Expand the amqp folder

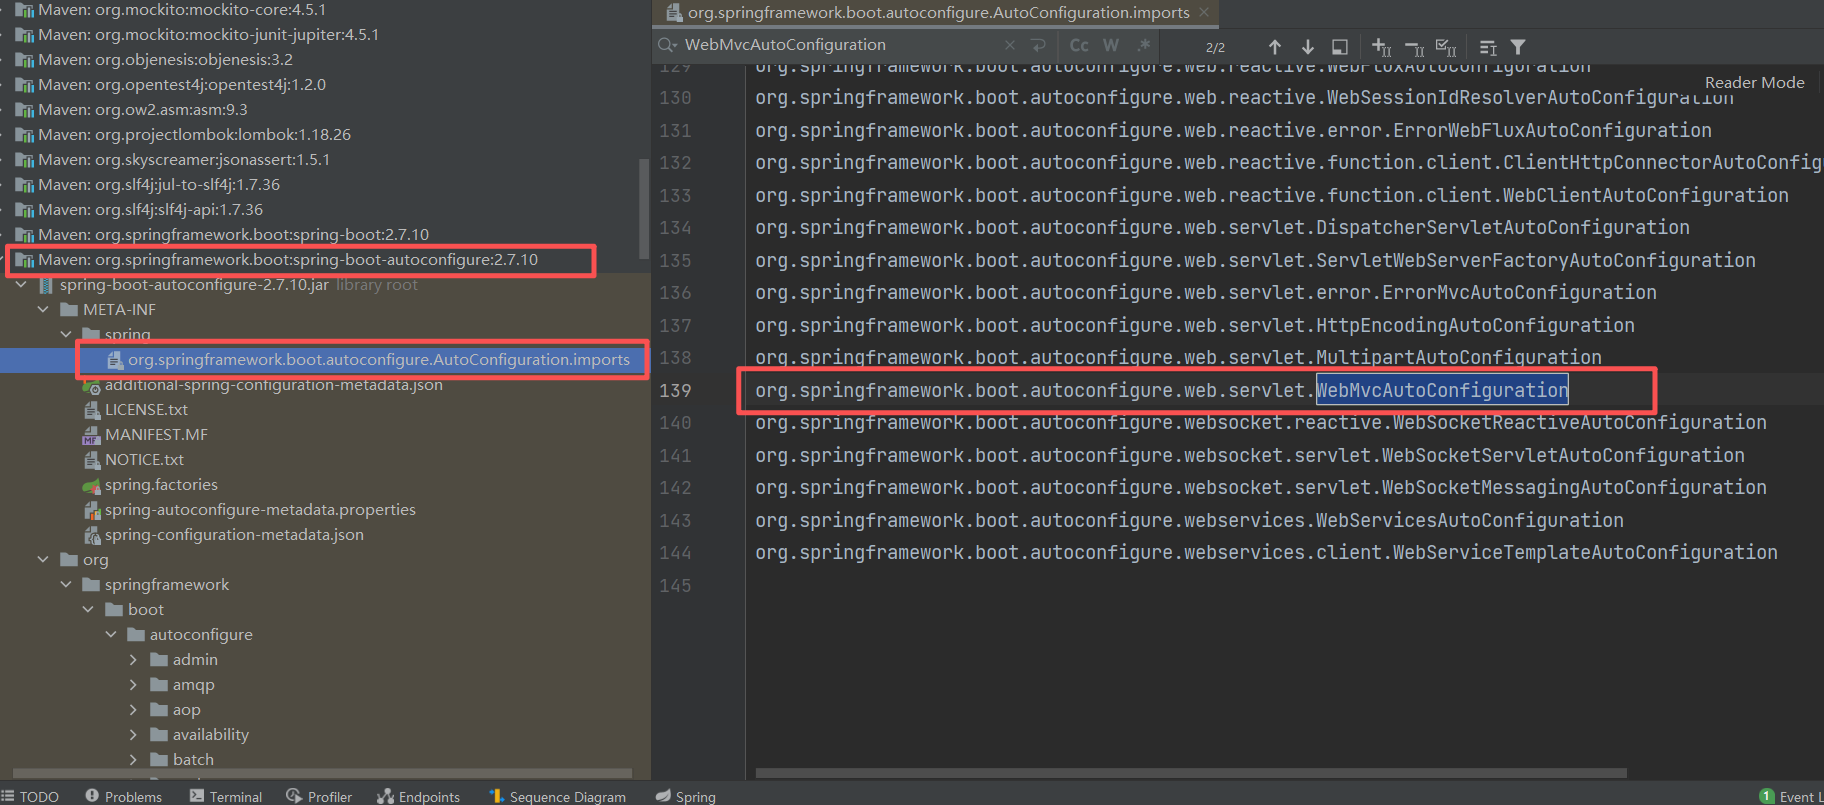click(134, 685)
